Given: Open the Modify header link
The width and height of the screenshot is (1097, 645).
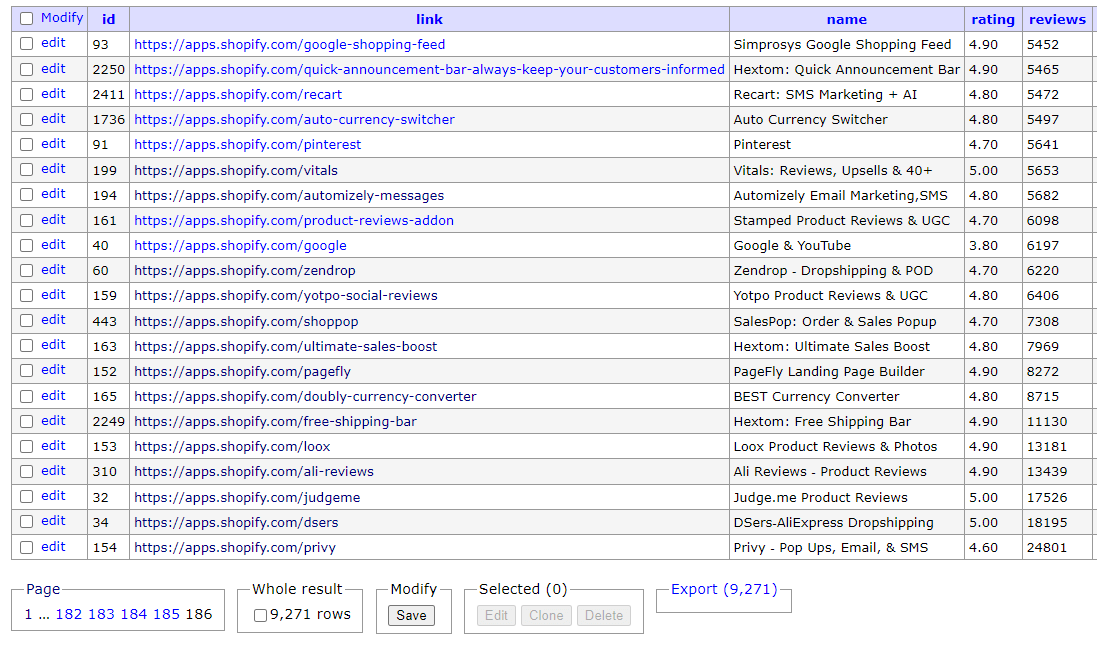Looking at the screenshot, I should 62,18.
